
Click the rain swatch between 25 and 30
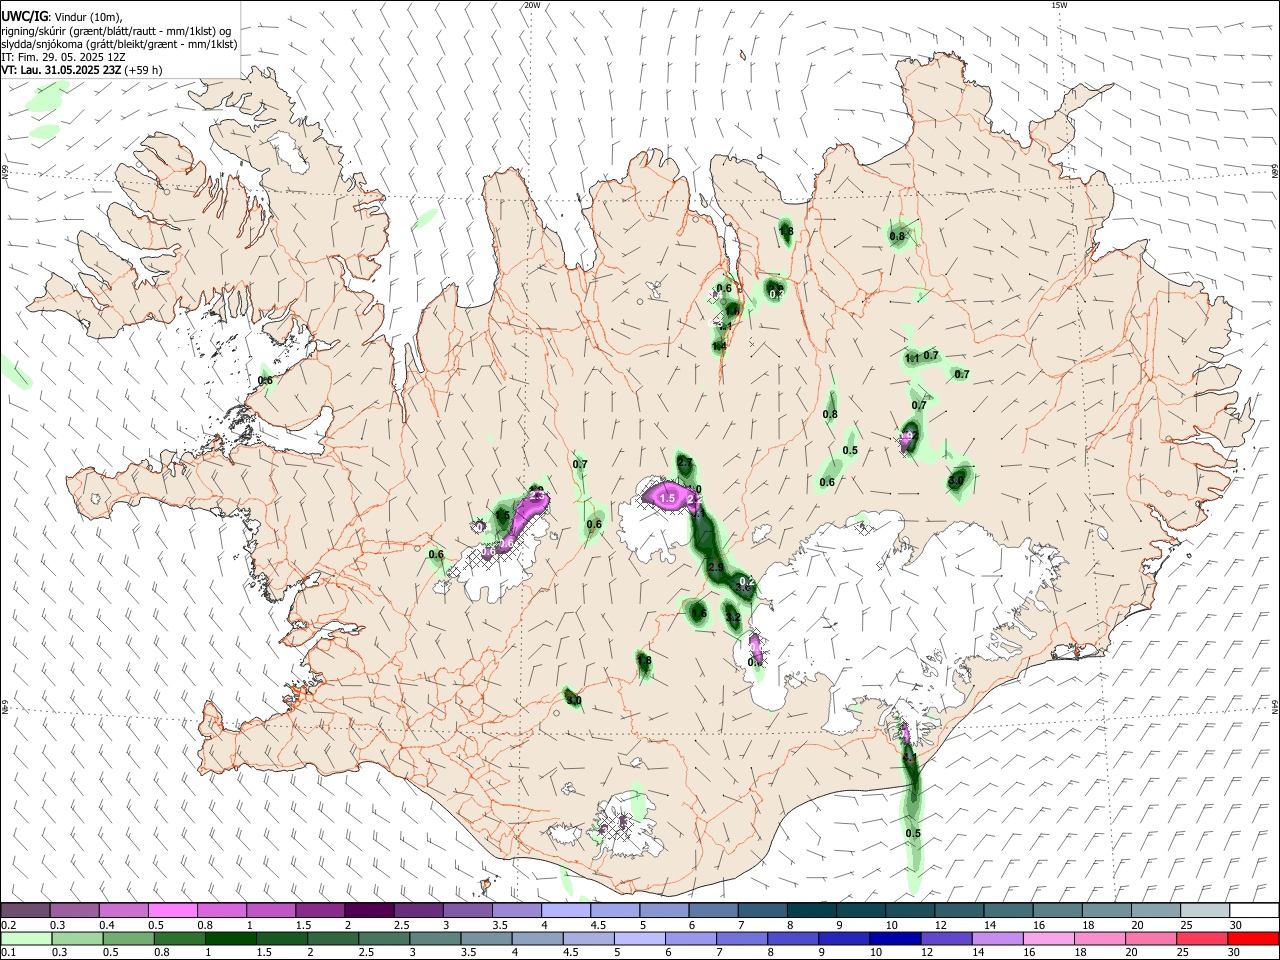(x=1204, y=939)
